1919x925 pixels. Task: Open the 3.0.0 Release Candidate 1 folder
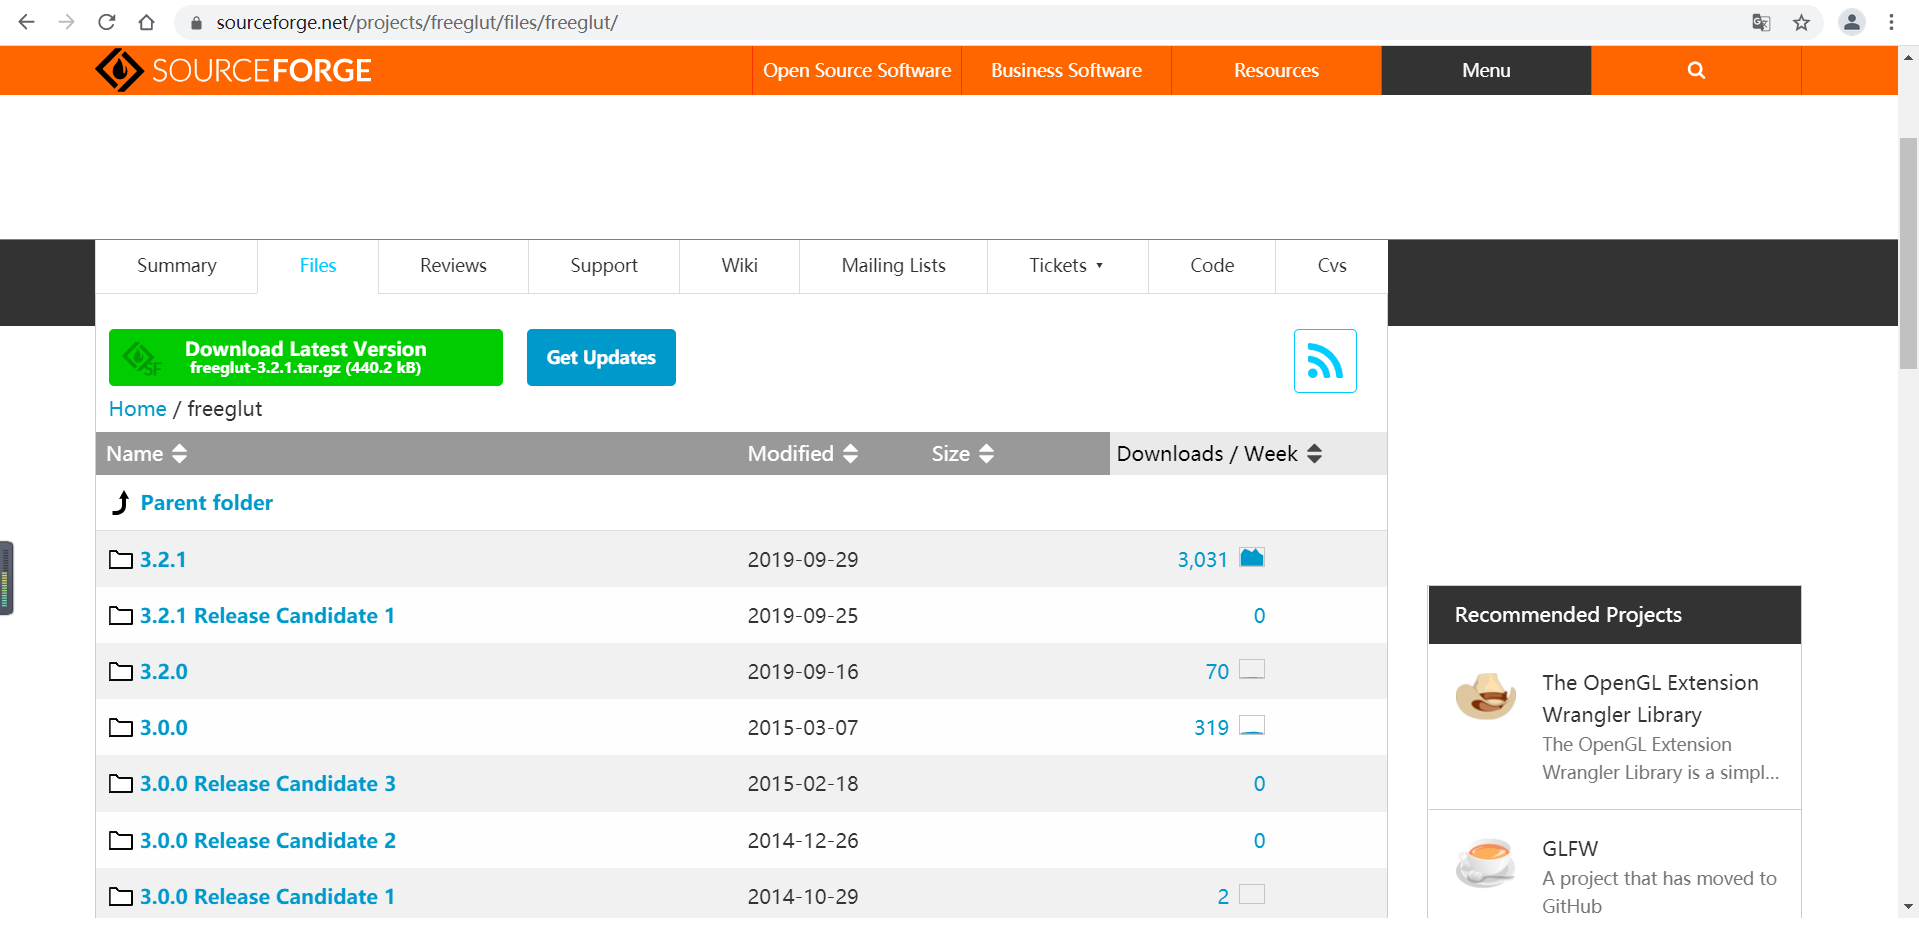coord(267,896)
